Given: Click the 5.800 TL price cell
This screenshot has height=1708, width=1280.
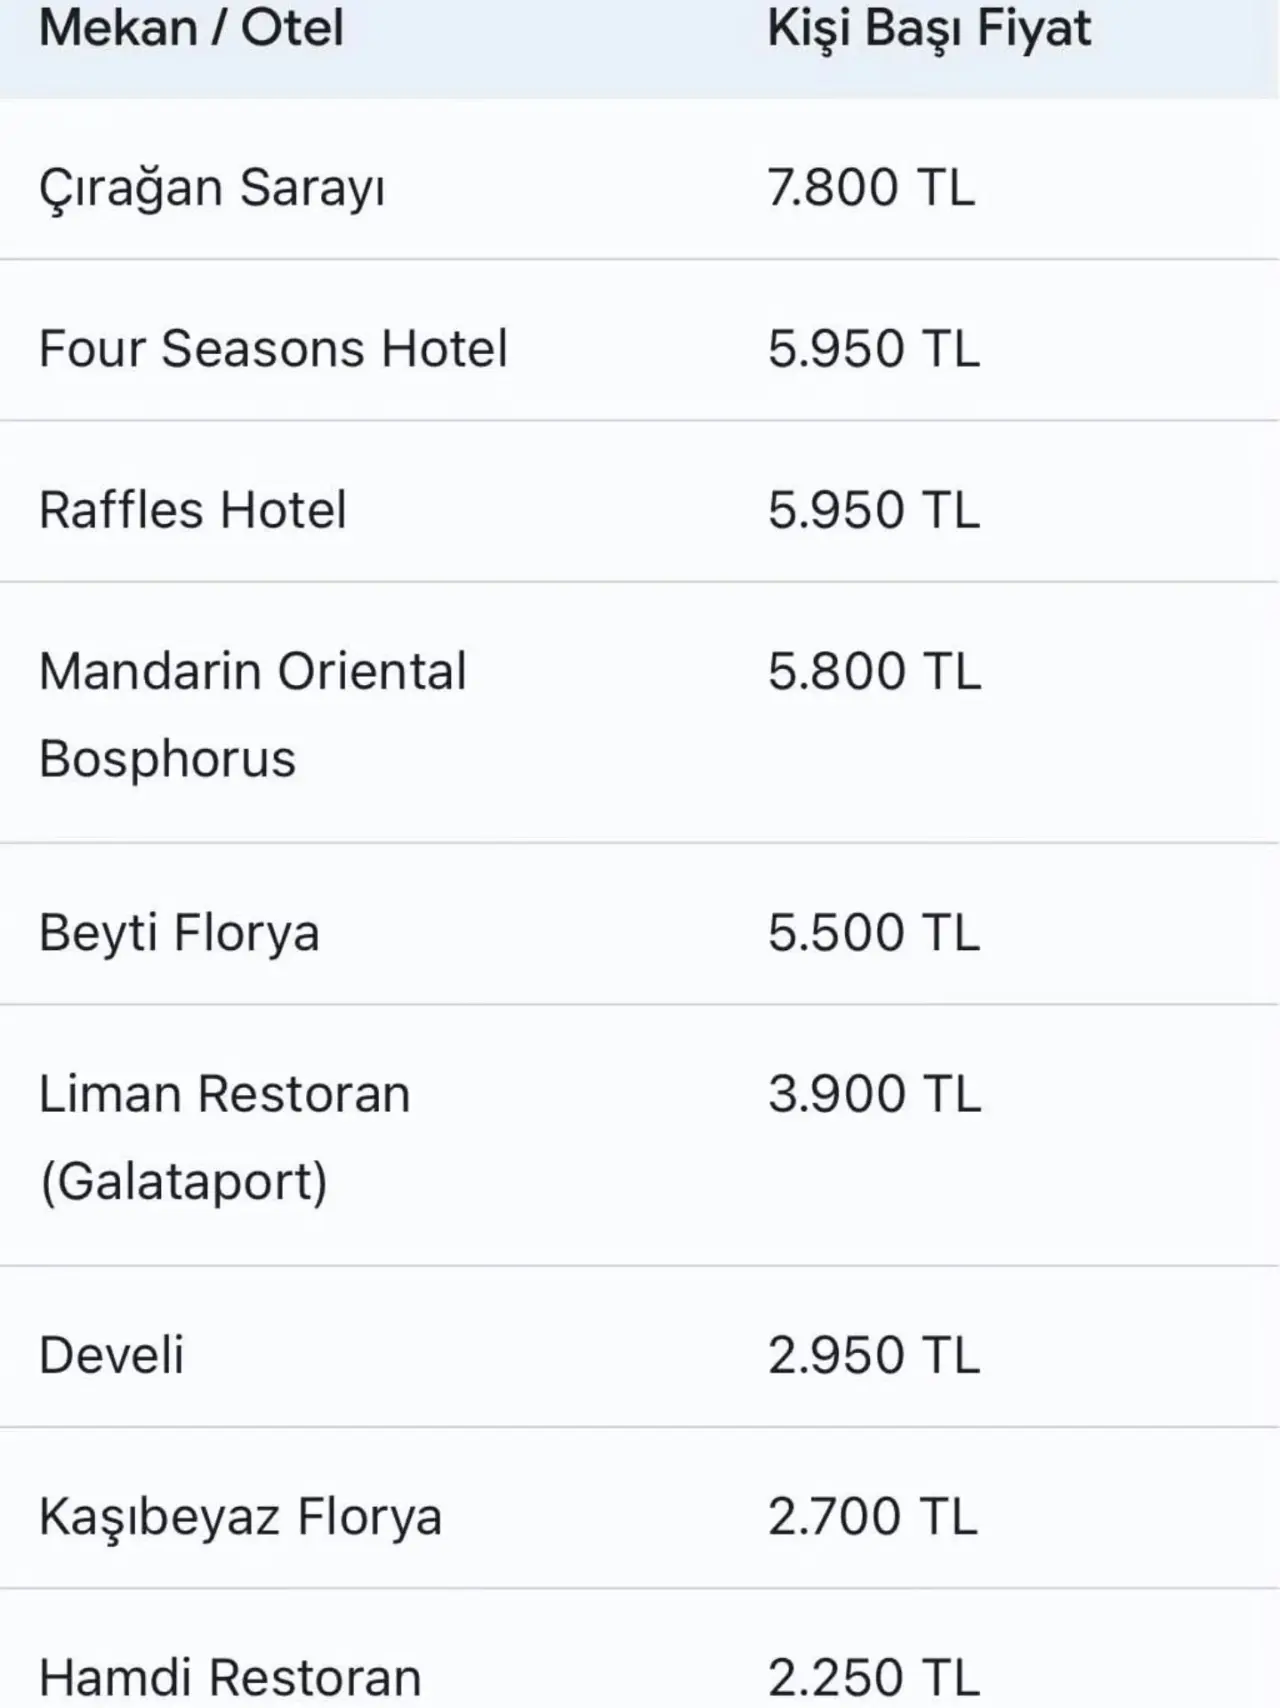Looking at the screenshot, I should (x=875, y=671).
